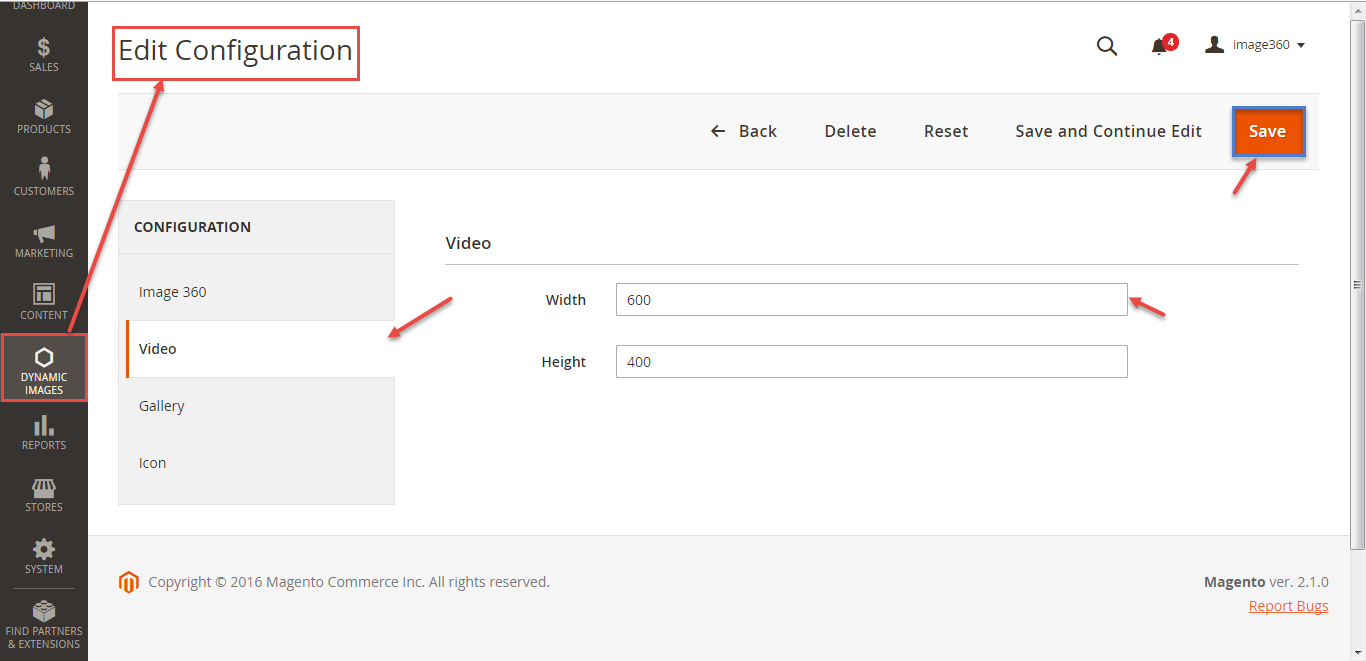Click the search magnifier icon

point(1107,45)
